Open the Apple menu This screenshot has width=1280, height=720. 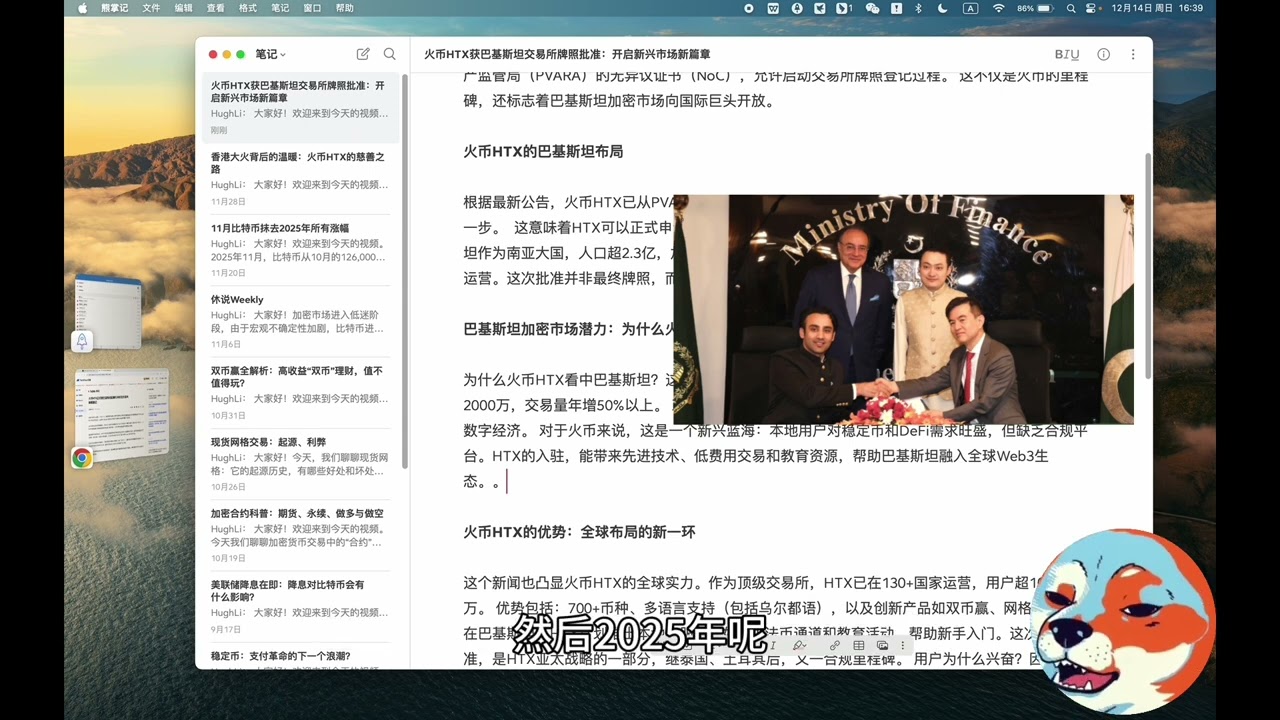[82, 8]
